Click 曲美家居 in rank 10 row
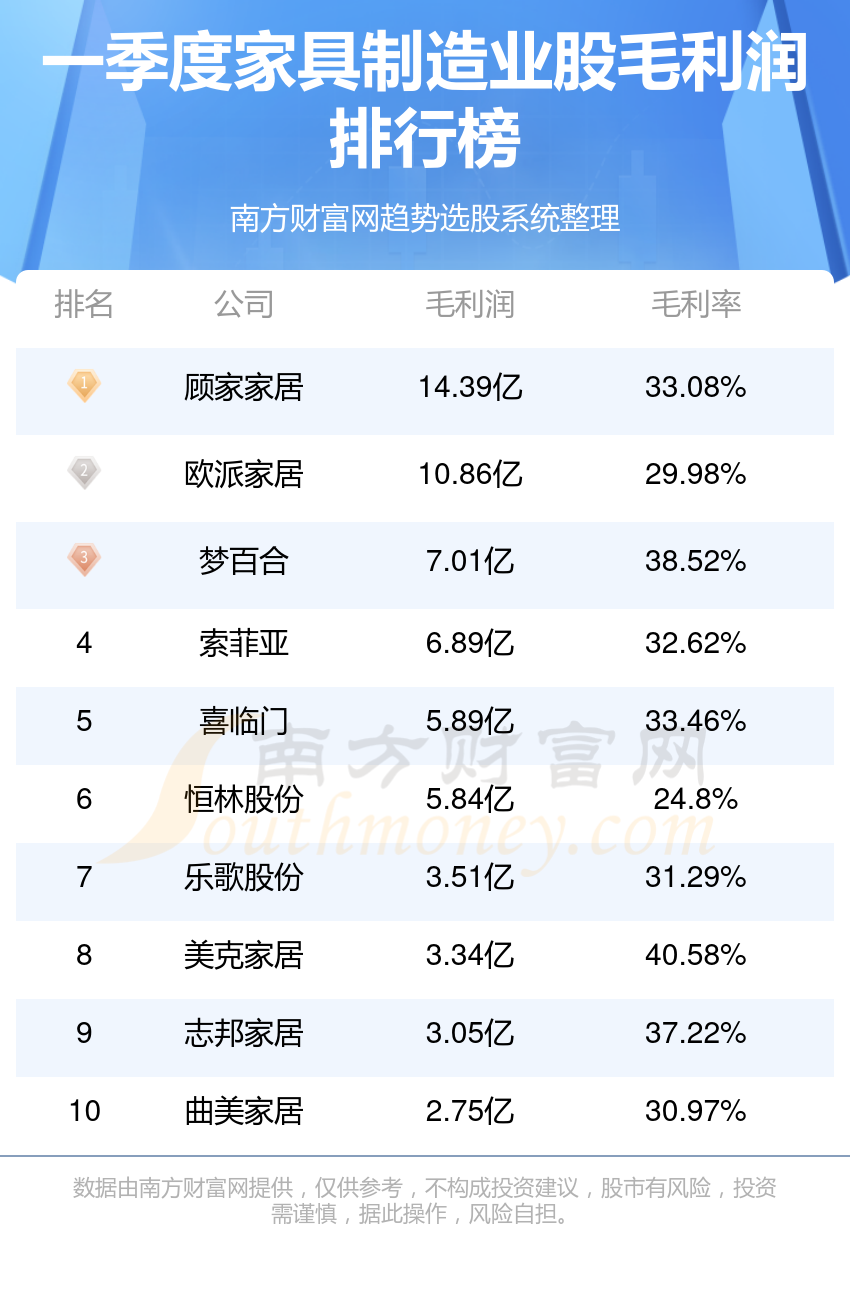This screenshot has width=850, height=1300. pyautogui.click(x=244, y=1111)
